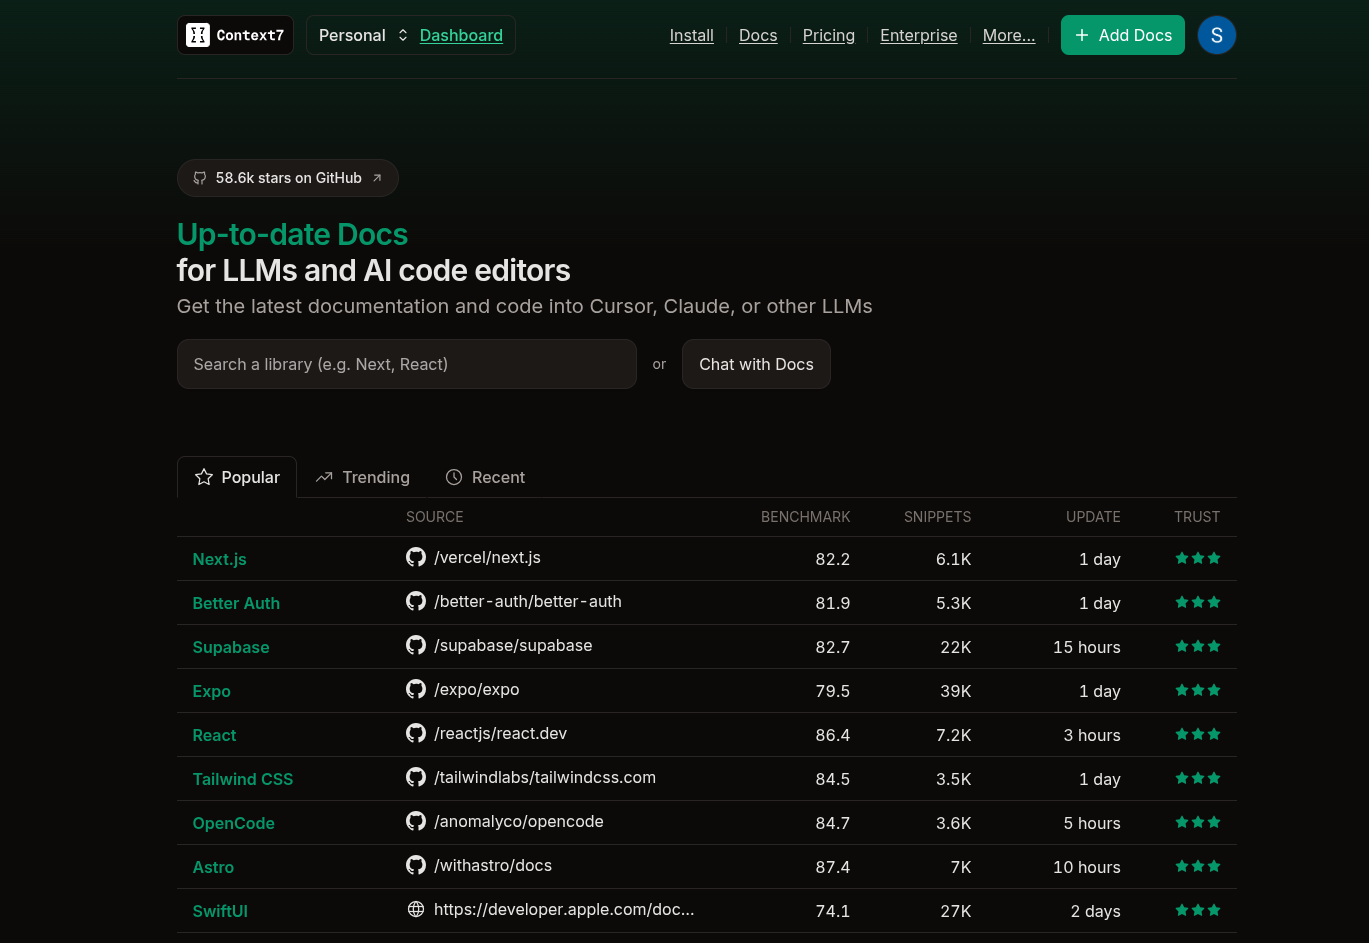Click GitHub icon next to /supabase/supabase
This screenshot has width=1369, height=943.
(416, 645)
